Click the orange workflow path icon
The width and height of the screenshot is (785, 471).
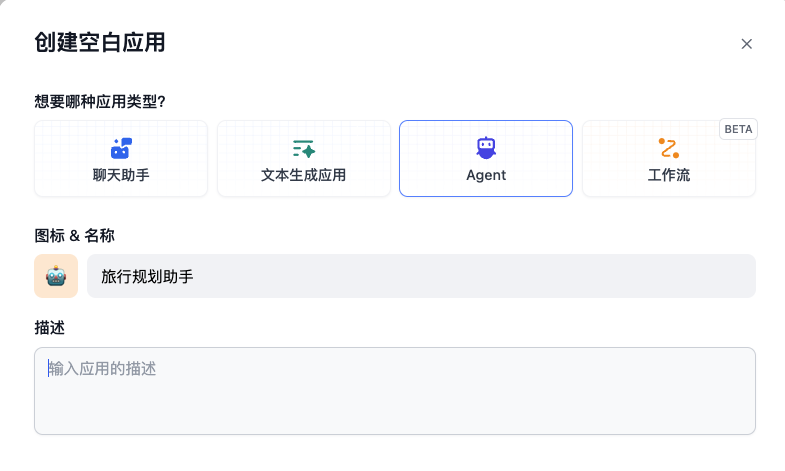click(669, 148)
